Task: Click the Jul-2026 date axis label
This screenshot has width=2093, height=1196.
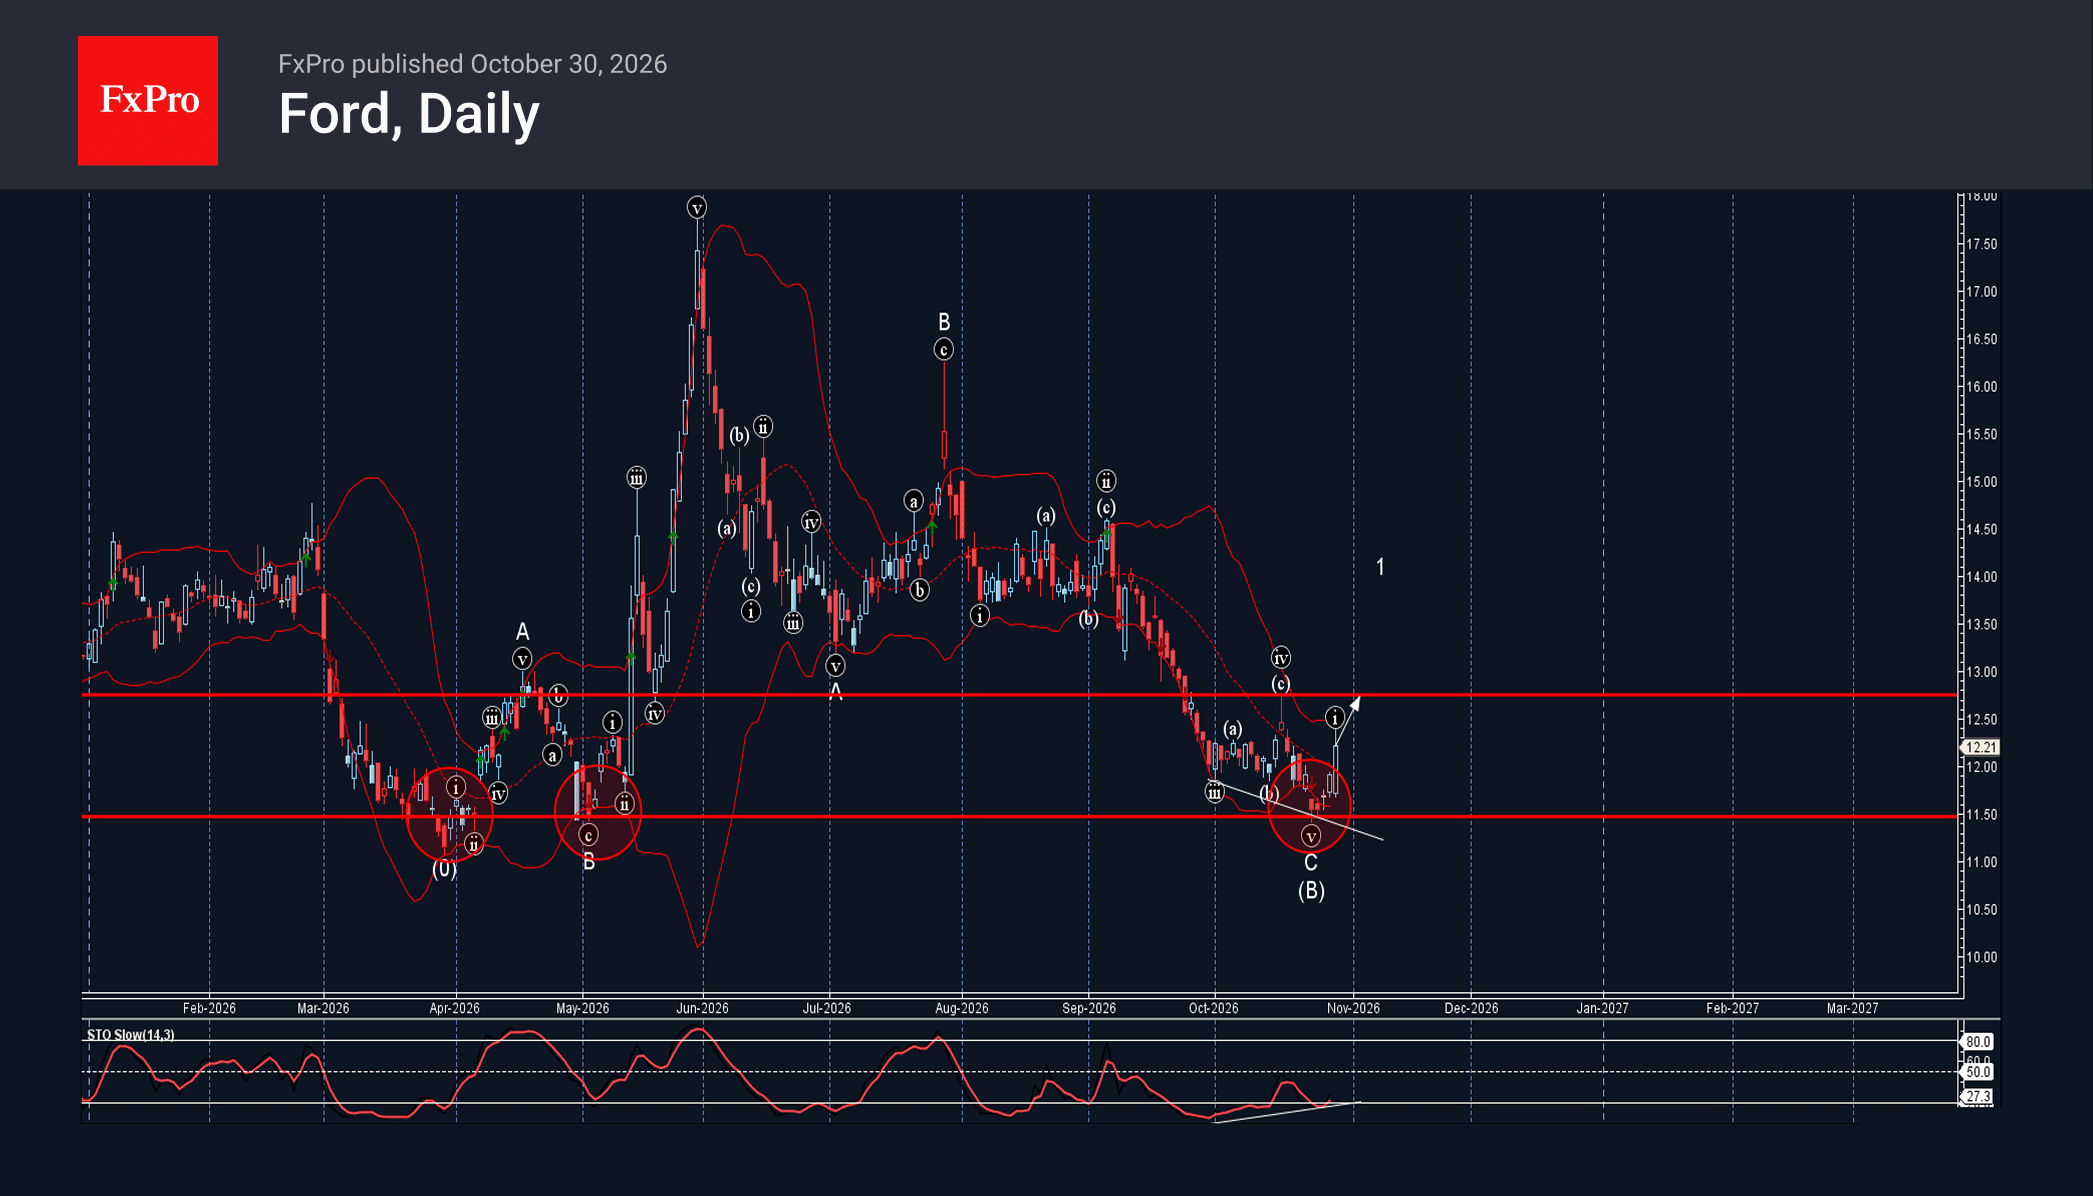Action: point(827,1008)
